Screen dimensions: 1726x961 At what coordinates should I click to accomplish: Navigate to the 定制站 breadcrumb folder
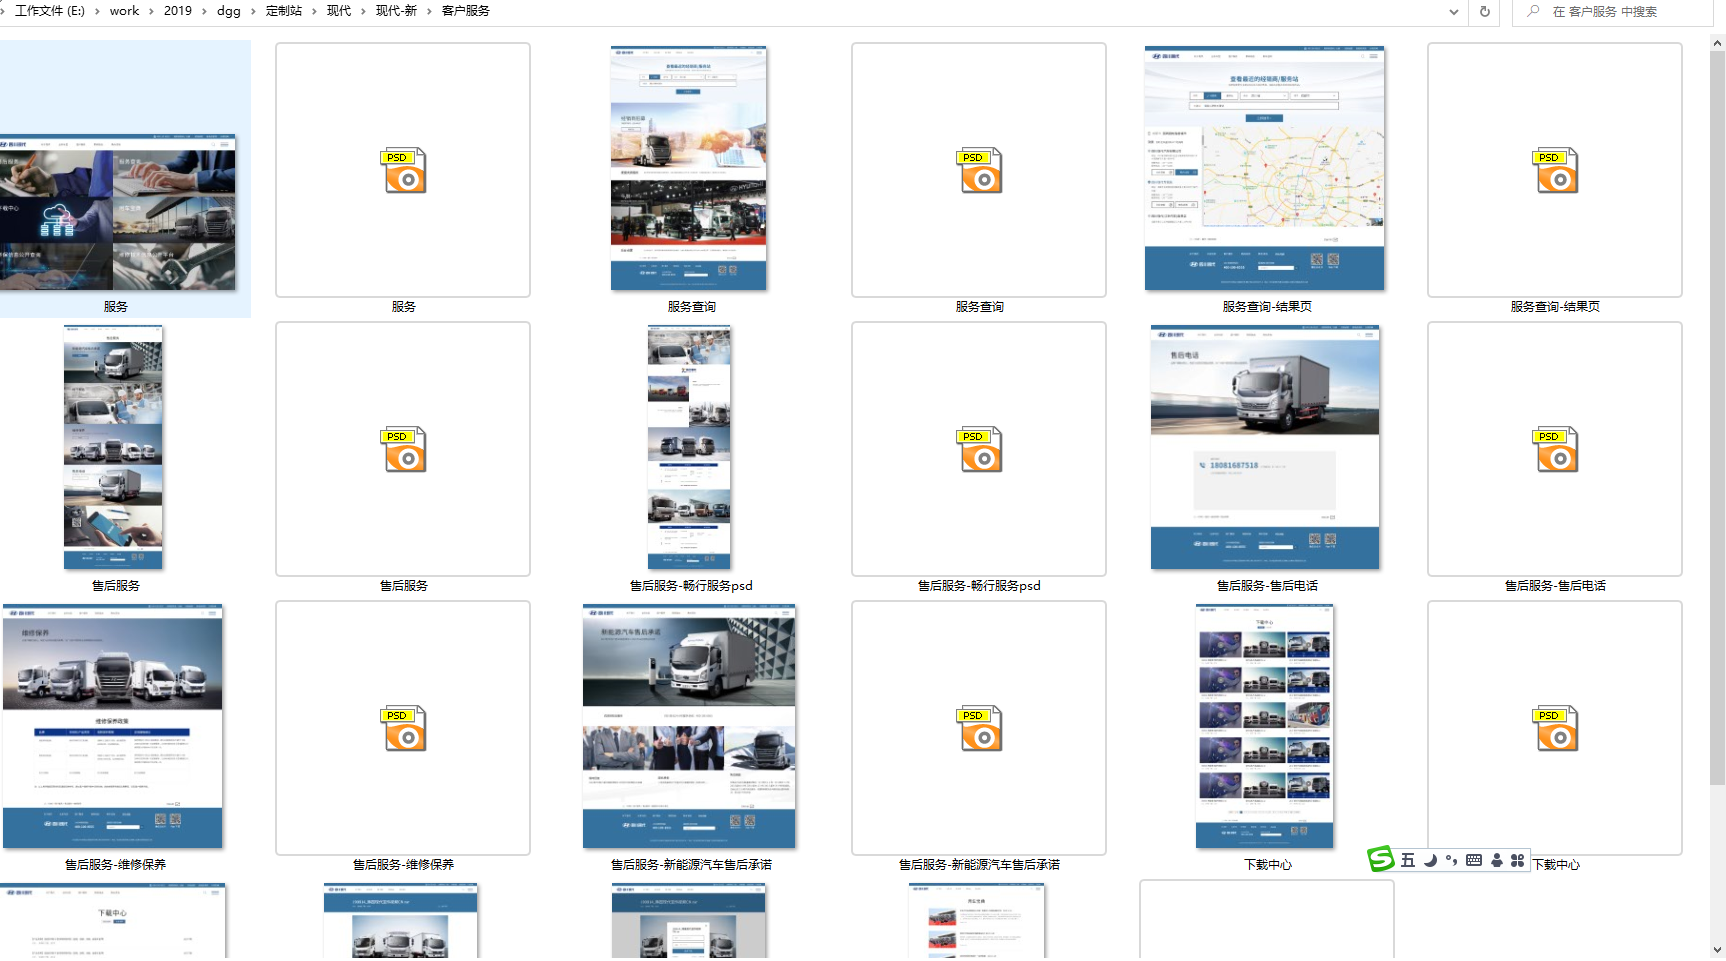tap(284, 11)
